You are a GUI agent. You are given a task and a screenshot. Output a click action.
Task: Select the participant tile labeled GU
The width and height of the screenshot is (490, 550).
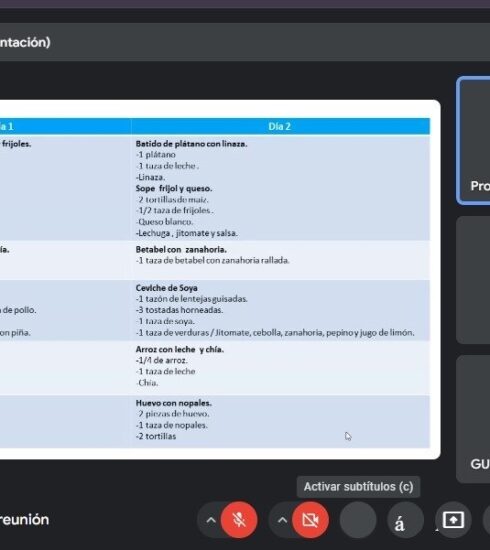pyautogui.click(x=474, y=419)
